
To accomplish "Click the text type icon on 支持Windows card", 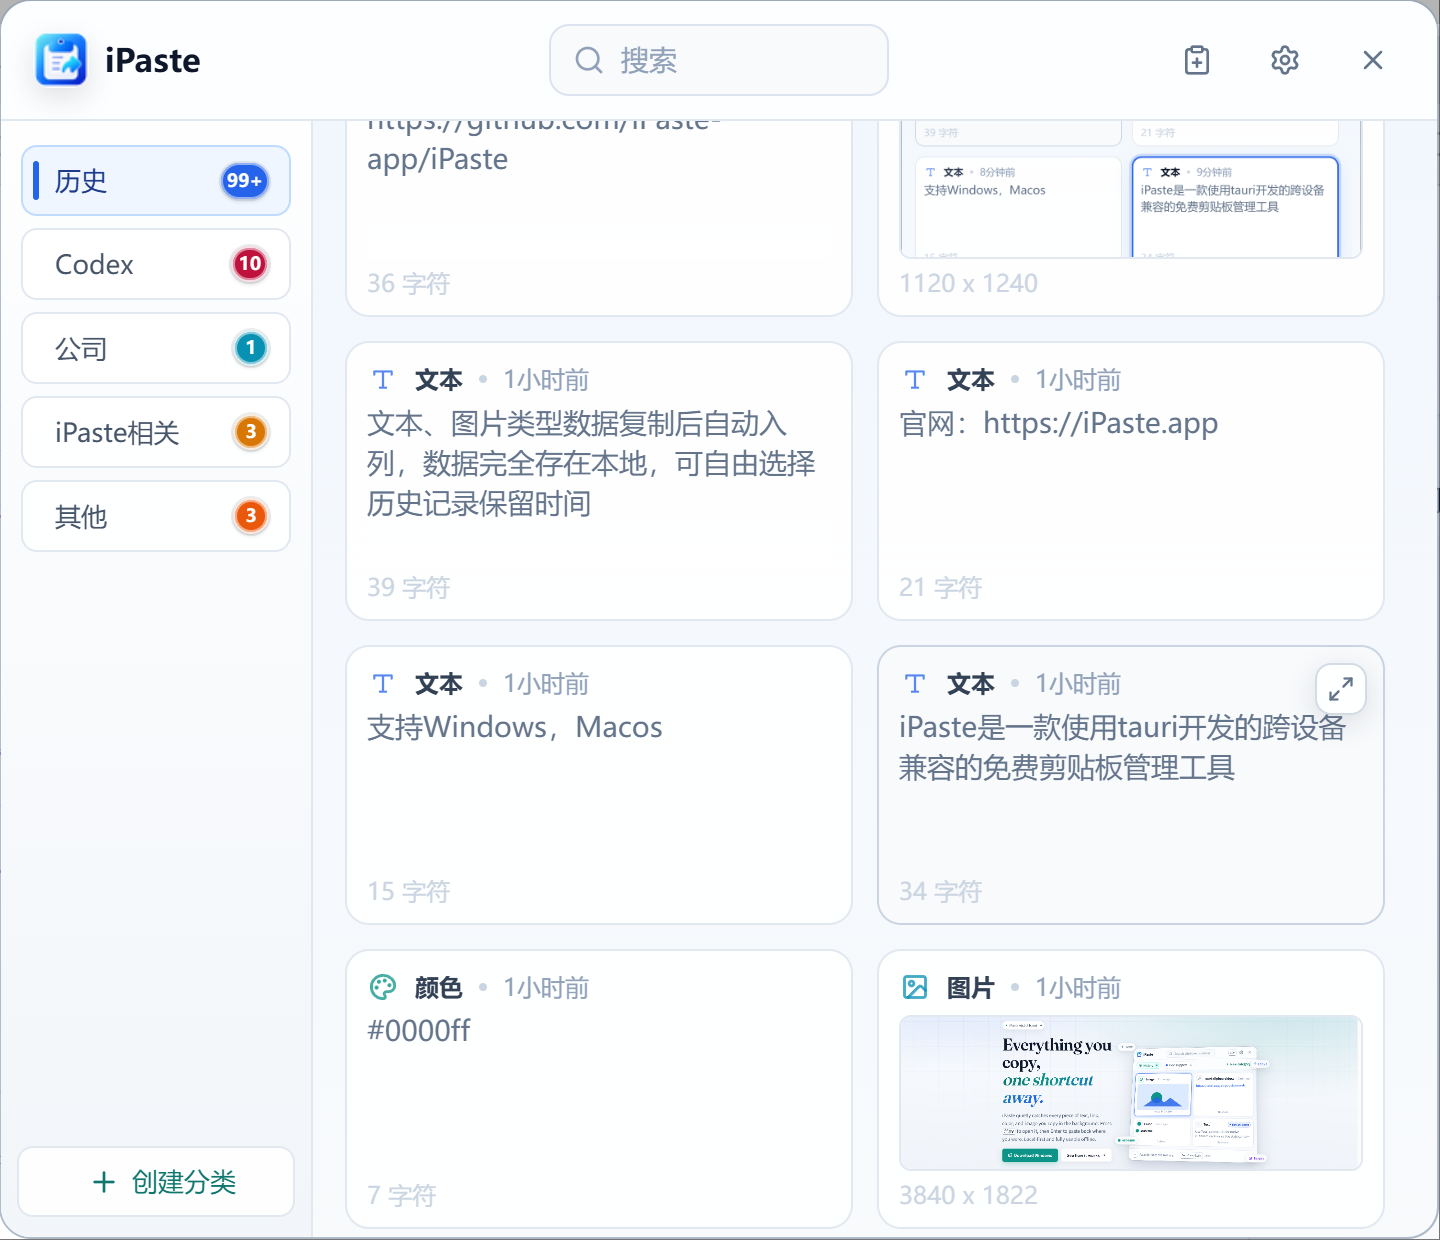I will click(383, 684).
